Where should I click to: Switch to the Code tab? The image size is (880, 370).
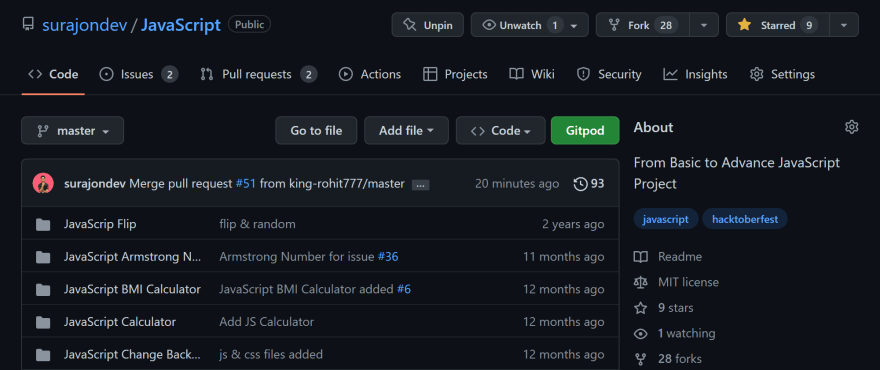[53, 74]
